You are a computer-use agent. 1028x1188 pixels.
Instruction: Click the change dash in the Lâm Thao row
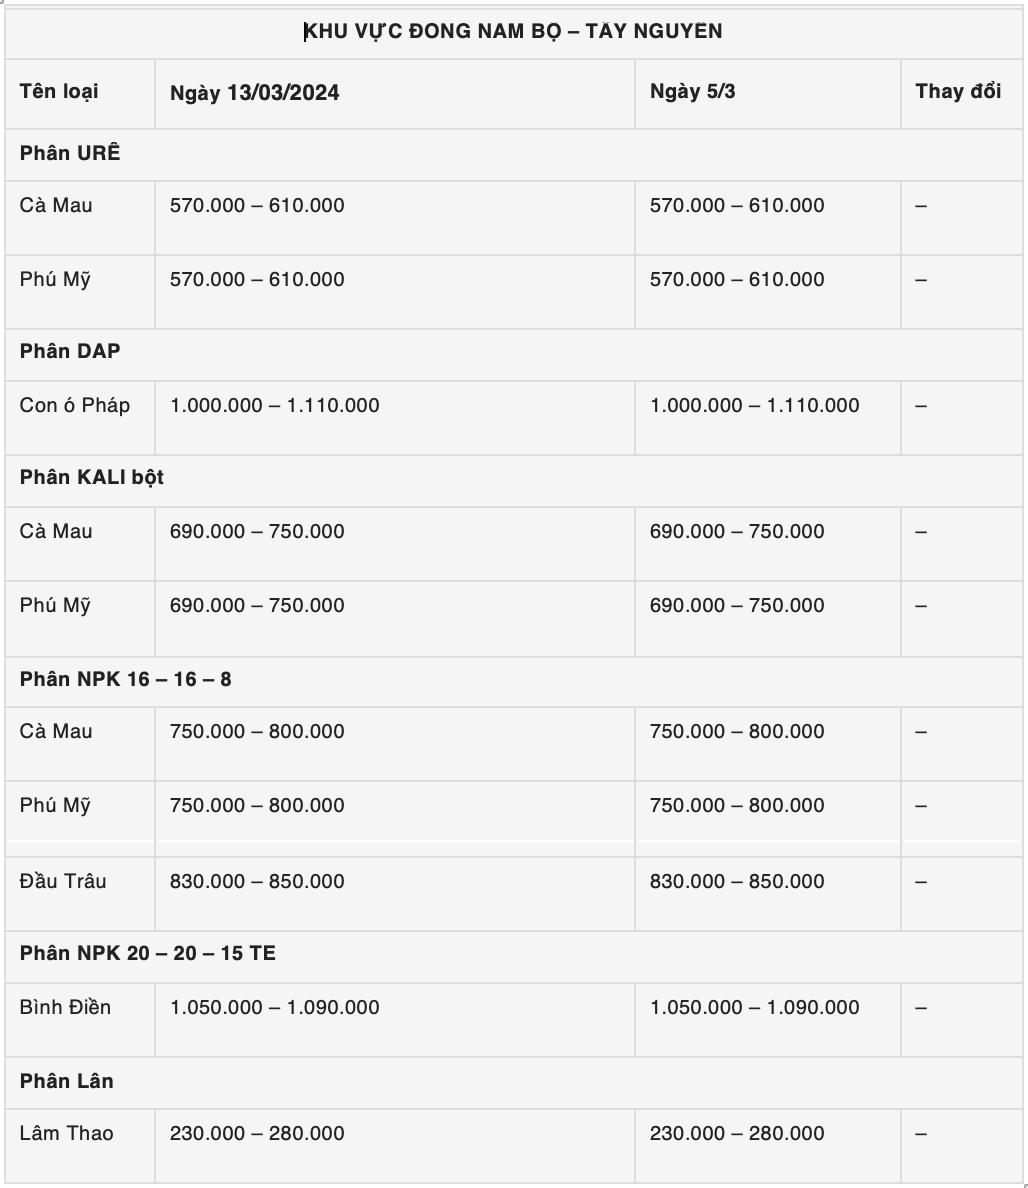(921, 1134)
